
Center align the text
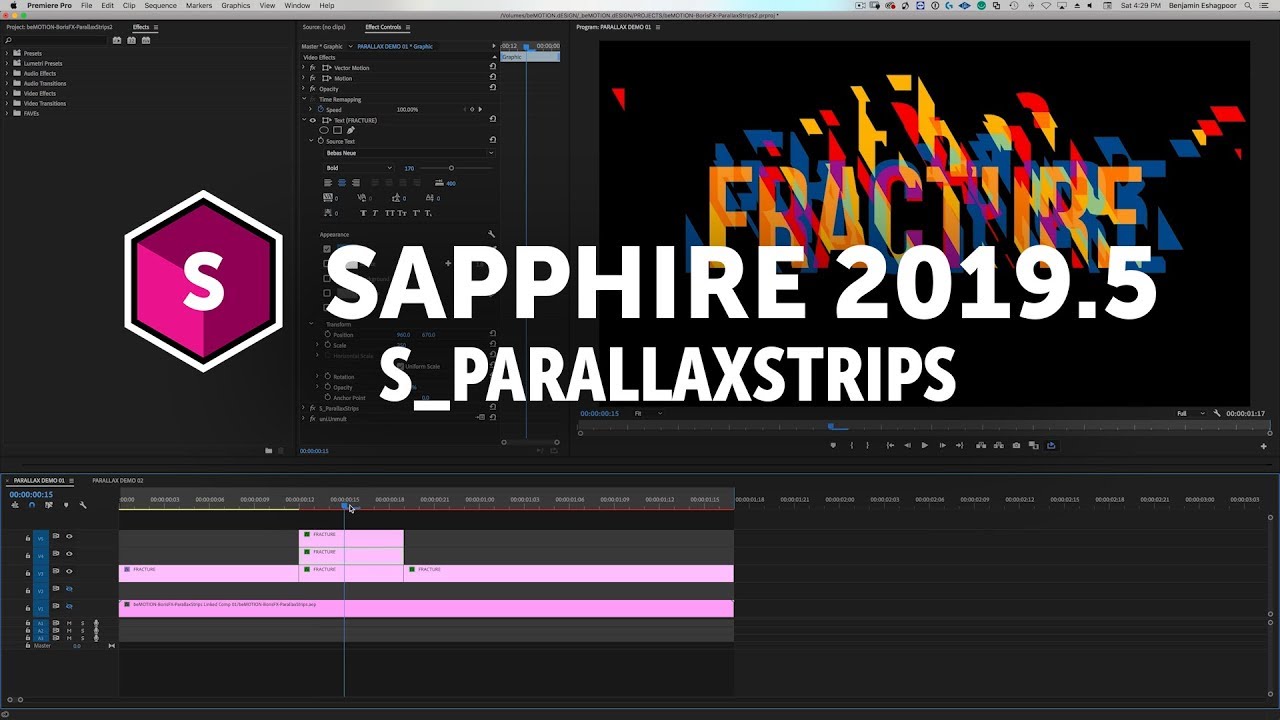pos(342,183)
